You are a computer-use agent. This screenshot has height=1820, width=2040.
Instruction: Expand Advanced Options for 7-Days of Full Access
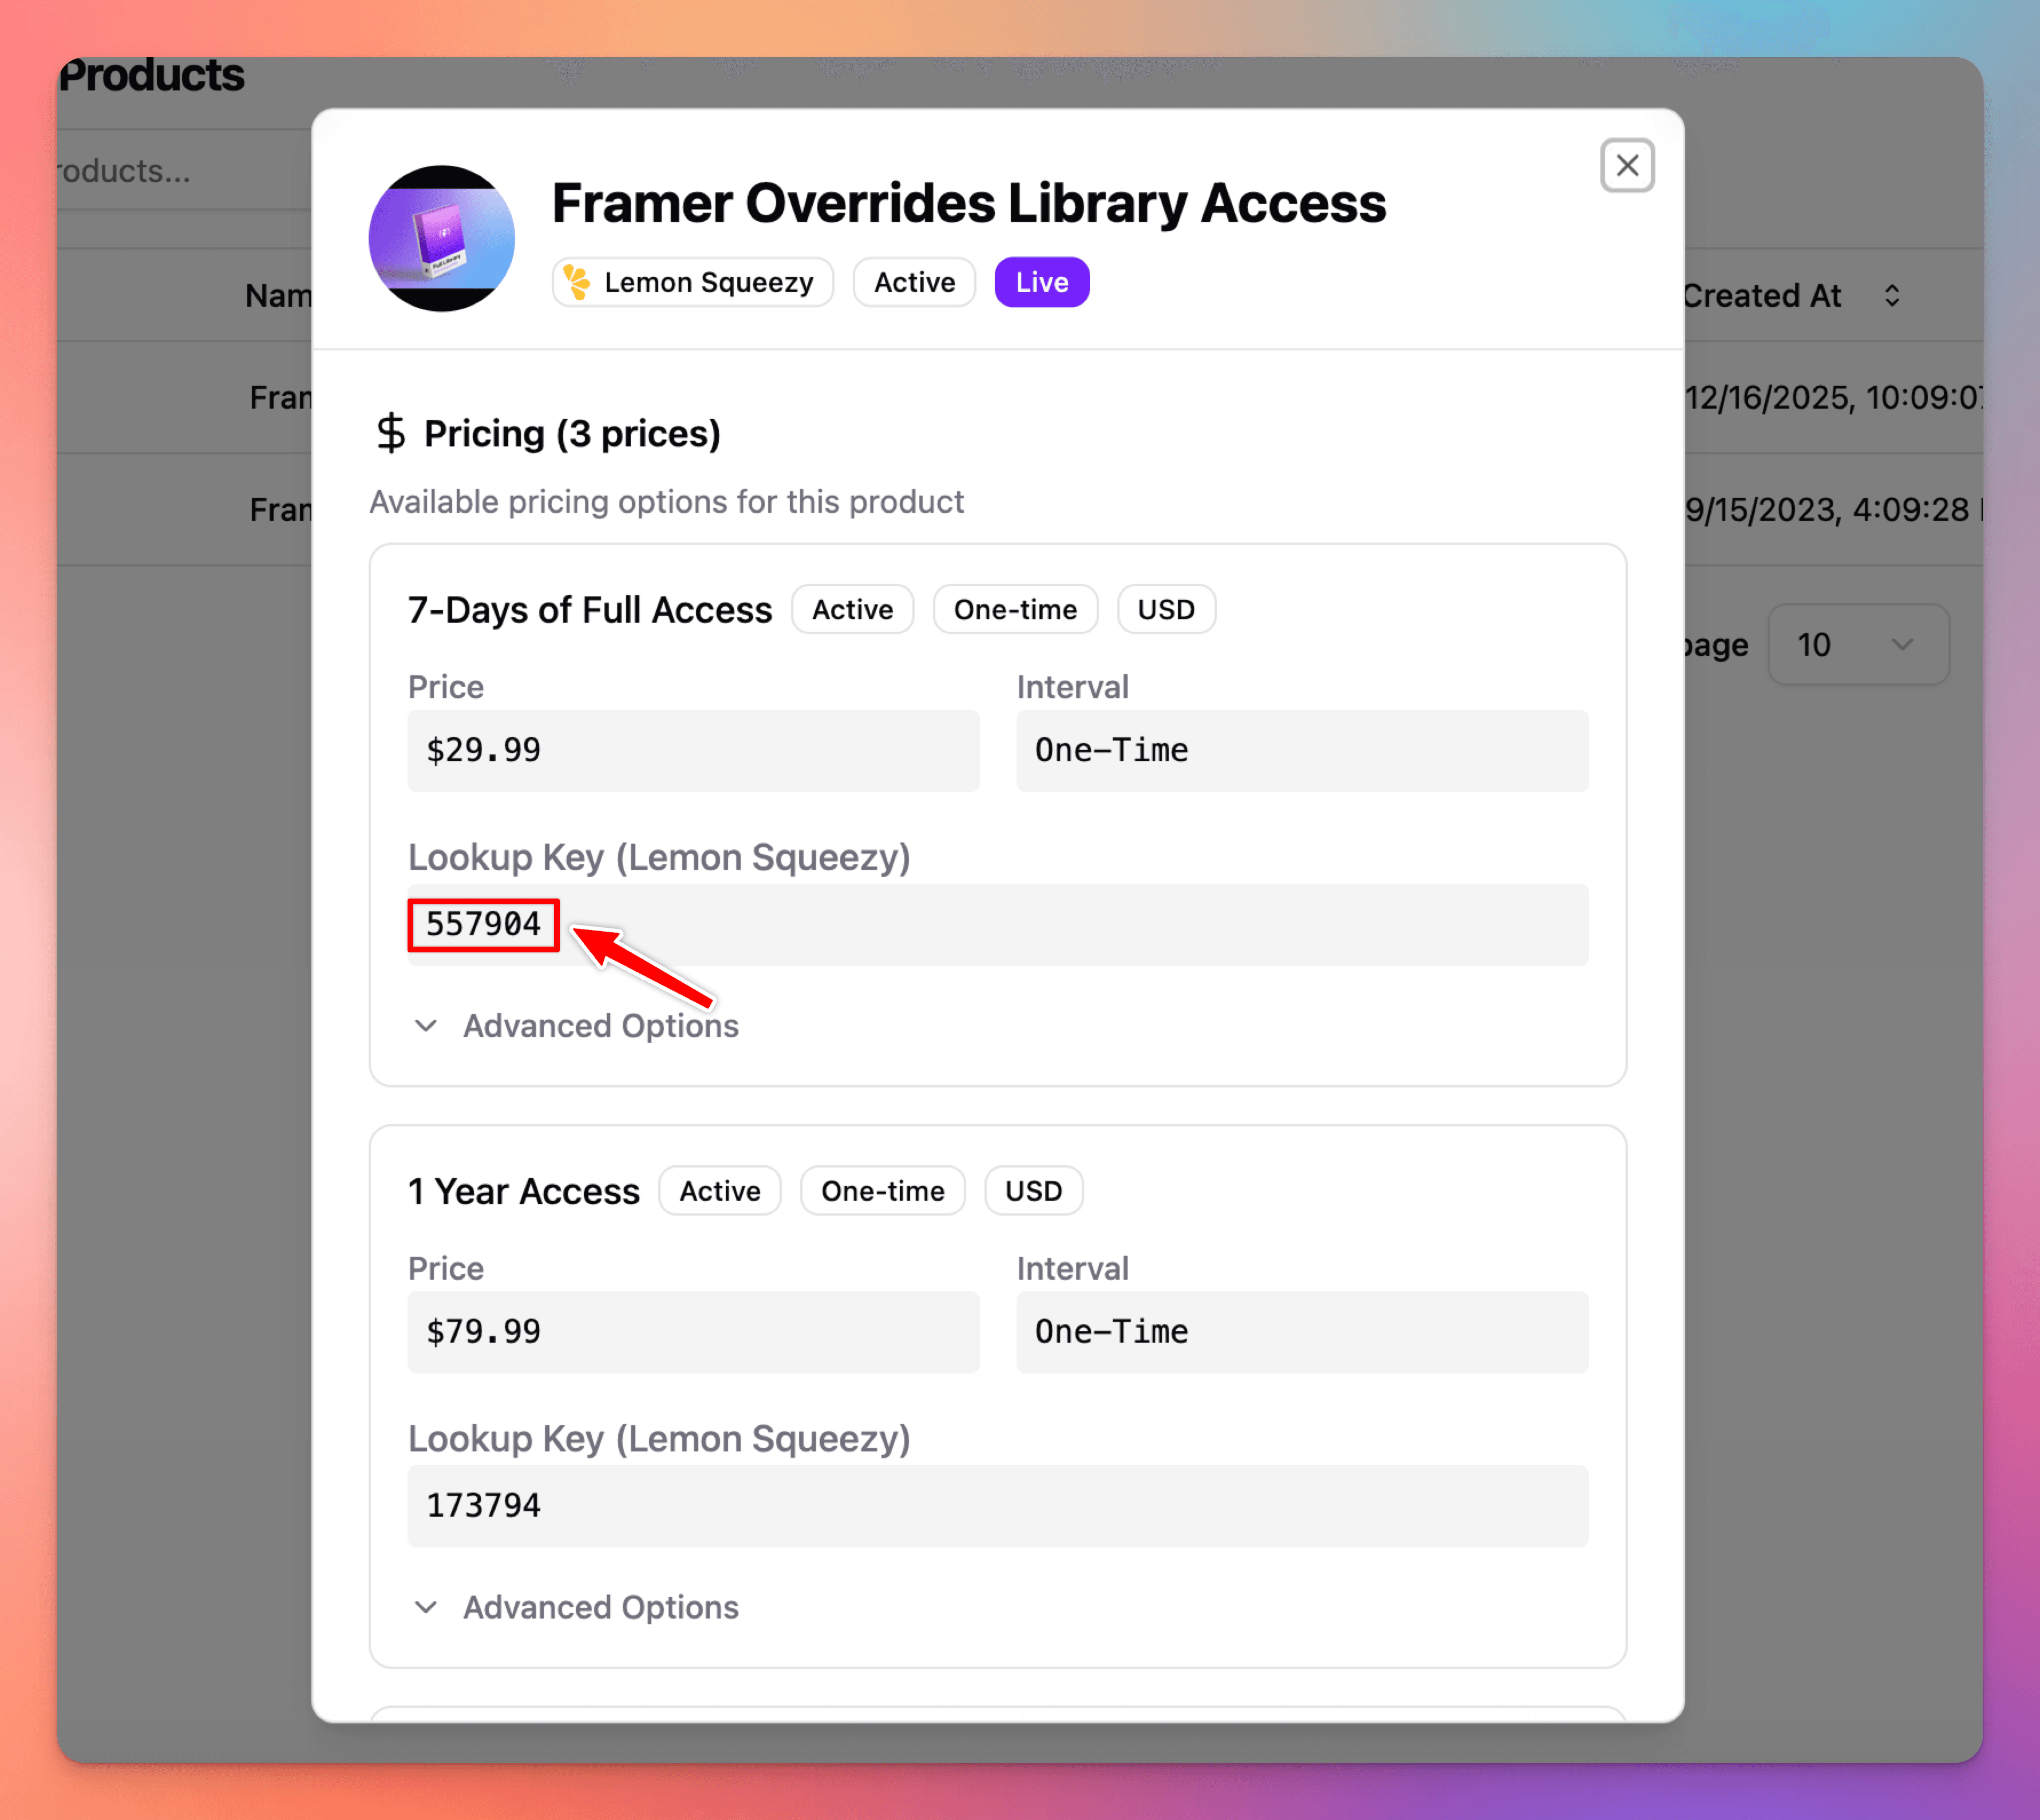(576, 1026)
